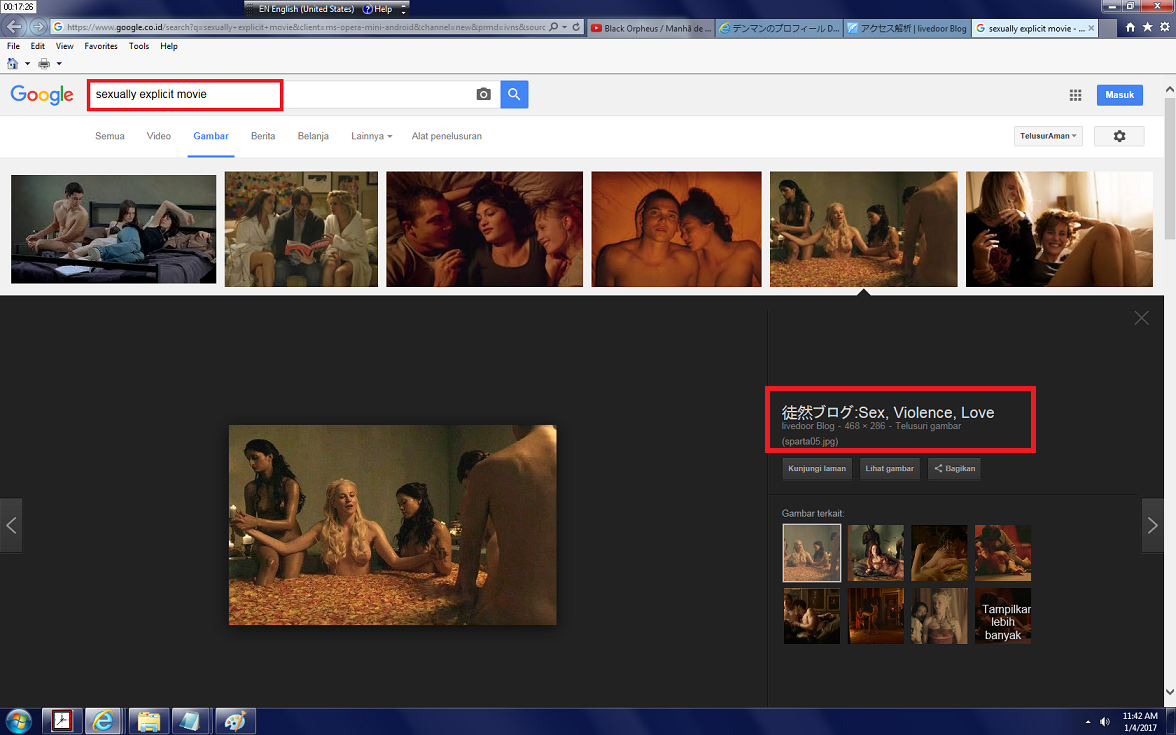
Task: Open the View menu
Action: pos(64,46)
